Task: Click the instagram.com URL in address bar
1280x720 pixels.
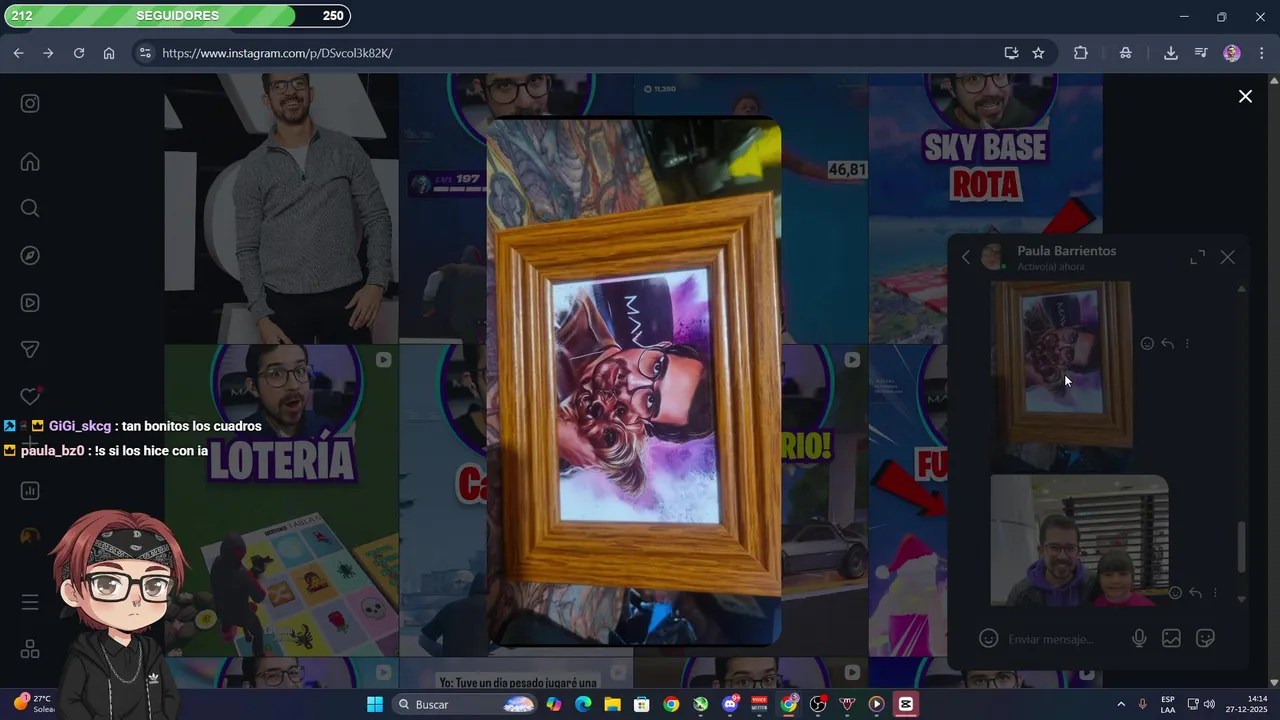Action: pyautogui.click(x=277, y=53)
